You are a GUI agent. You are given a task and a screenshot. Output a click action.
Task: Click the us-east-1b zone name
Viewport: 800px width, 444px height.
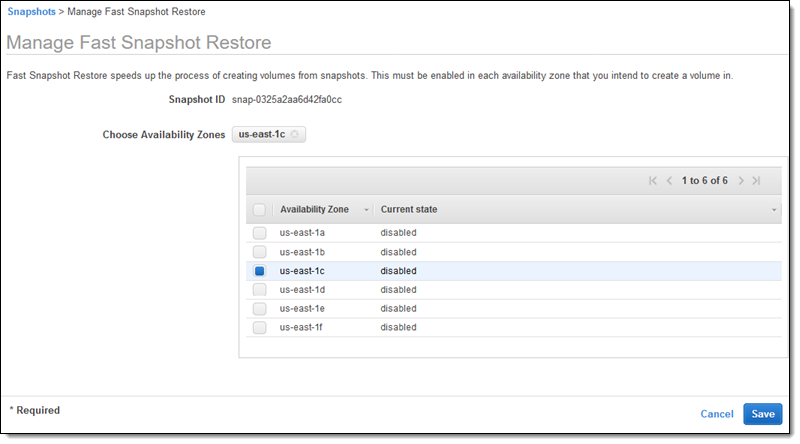pyautogui.click(x=301, y=252)
